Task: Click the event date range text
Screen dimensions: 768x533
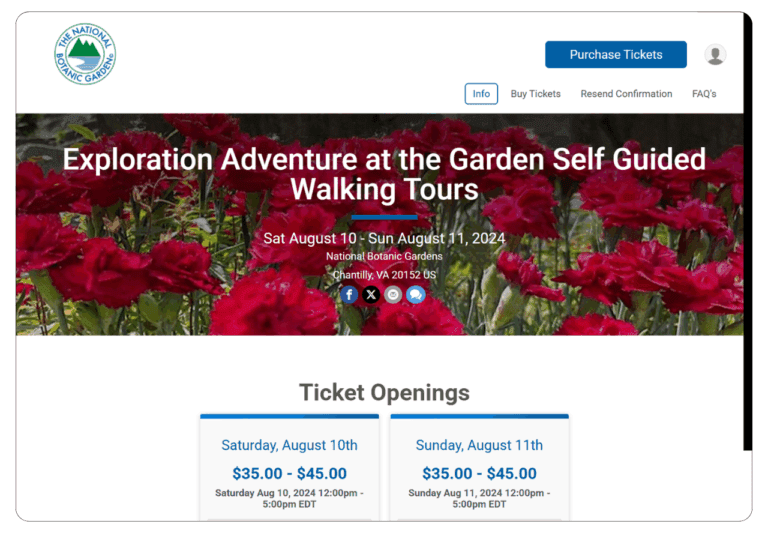Action: 384,238
